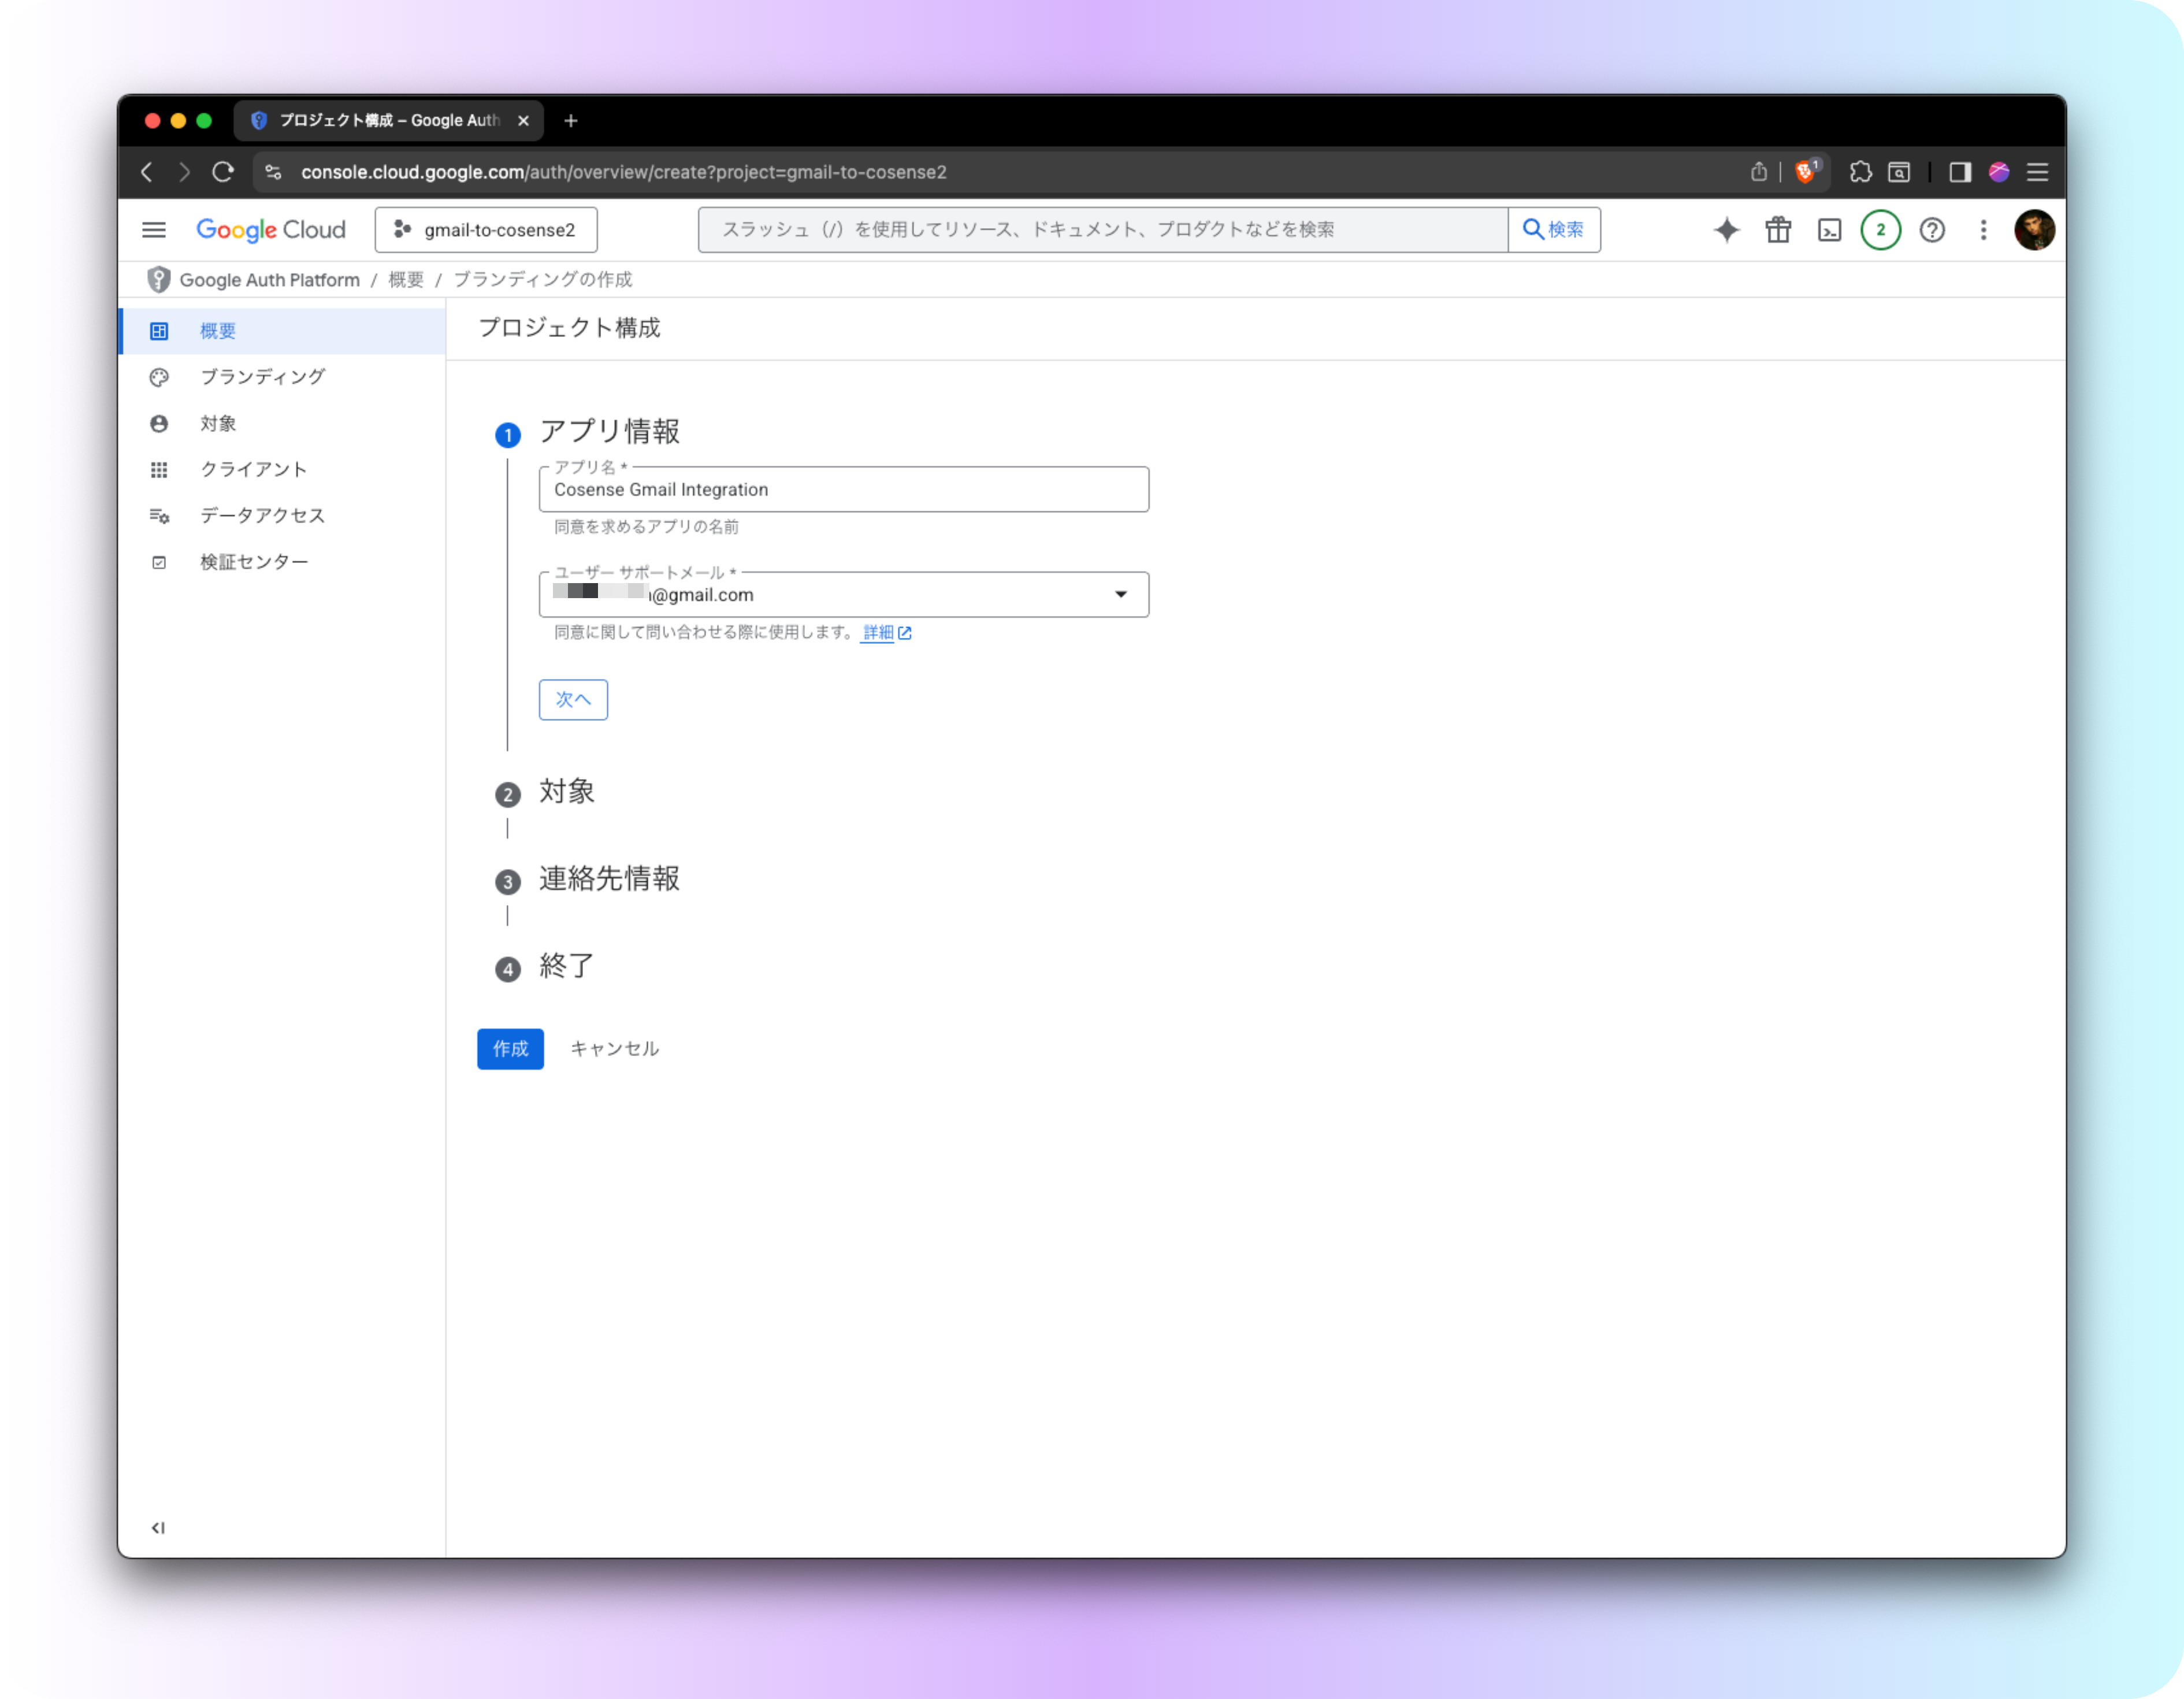Expand the ユーザー サポートメール dropdown

844,594
